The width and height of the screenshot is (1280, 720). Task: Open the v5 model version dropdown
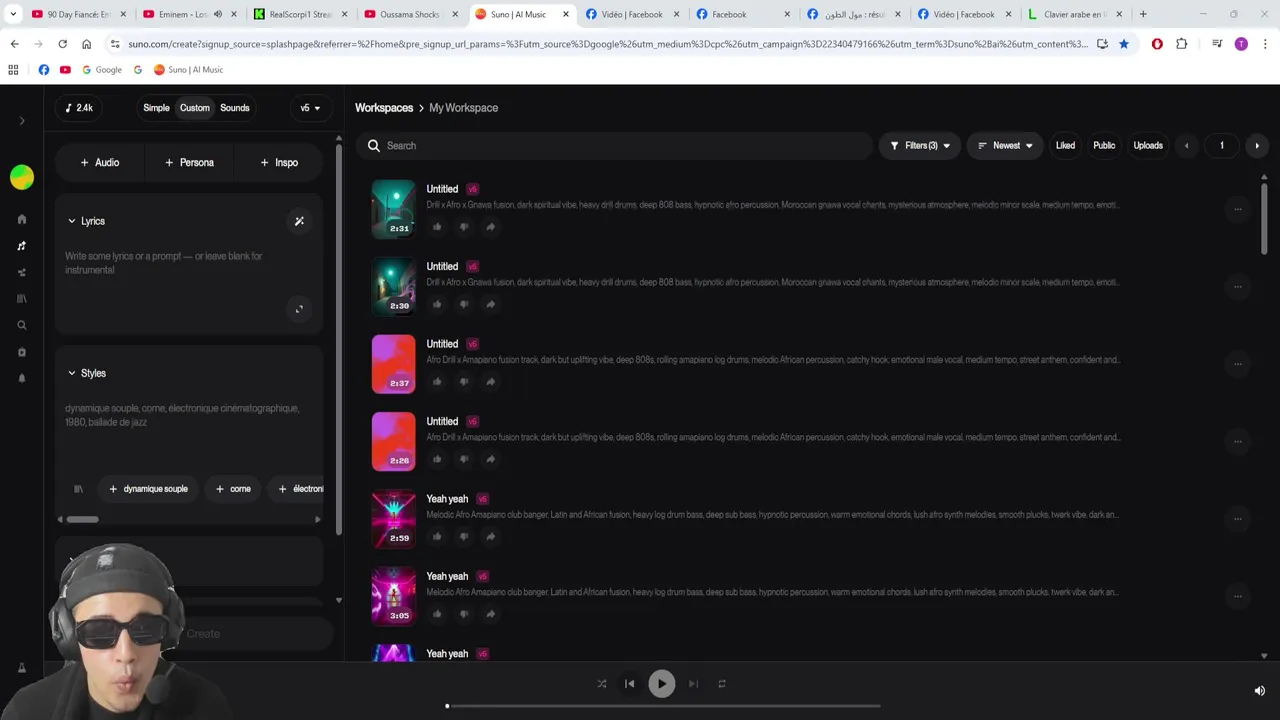[x=310, y=108]
